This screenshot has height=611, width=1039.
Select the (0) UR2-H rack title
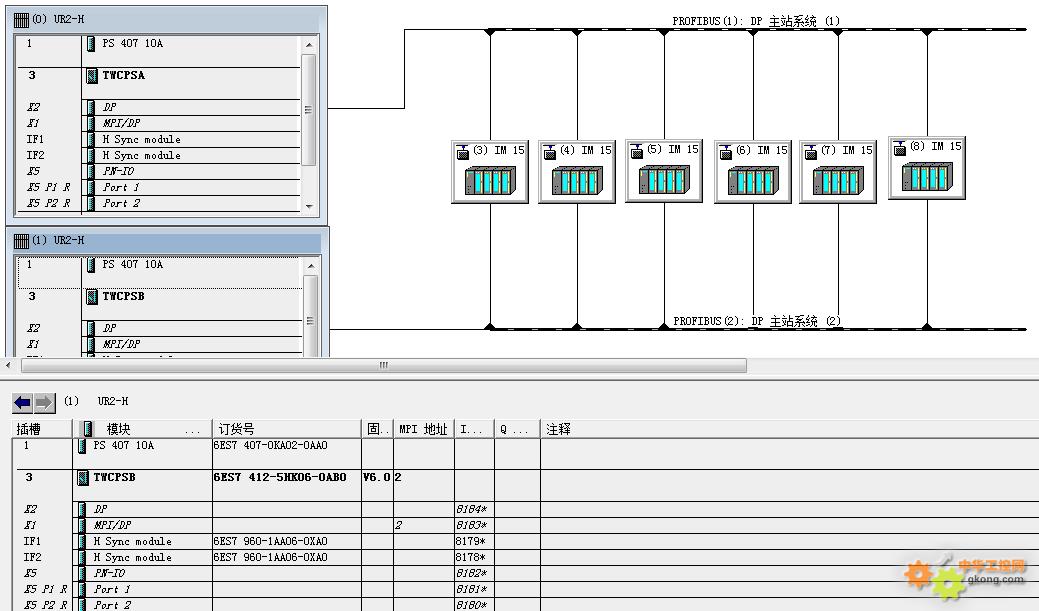point(58,20)
